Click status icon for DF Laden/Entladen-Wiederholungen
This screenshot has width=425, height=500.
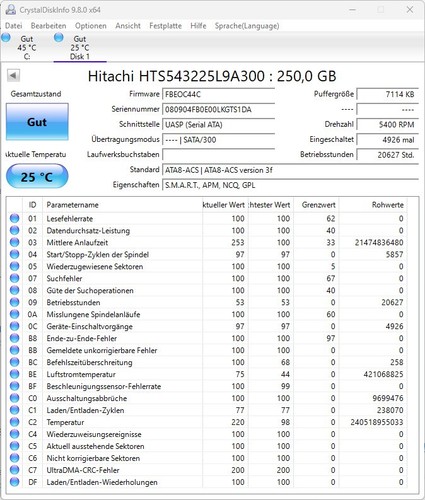tap(14, 482)
